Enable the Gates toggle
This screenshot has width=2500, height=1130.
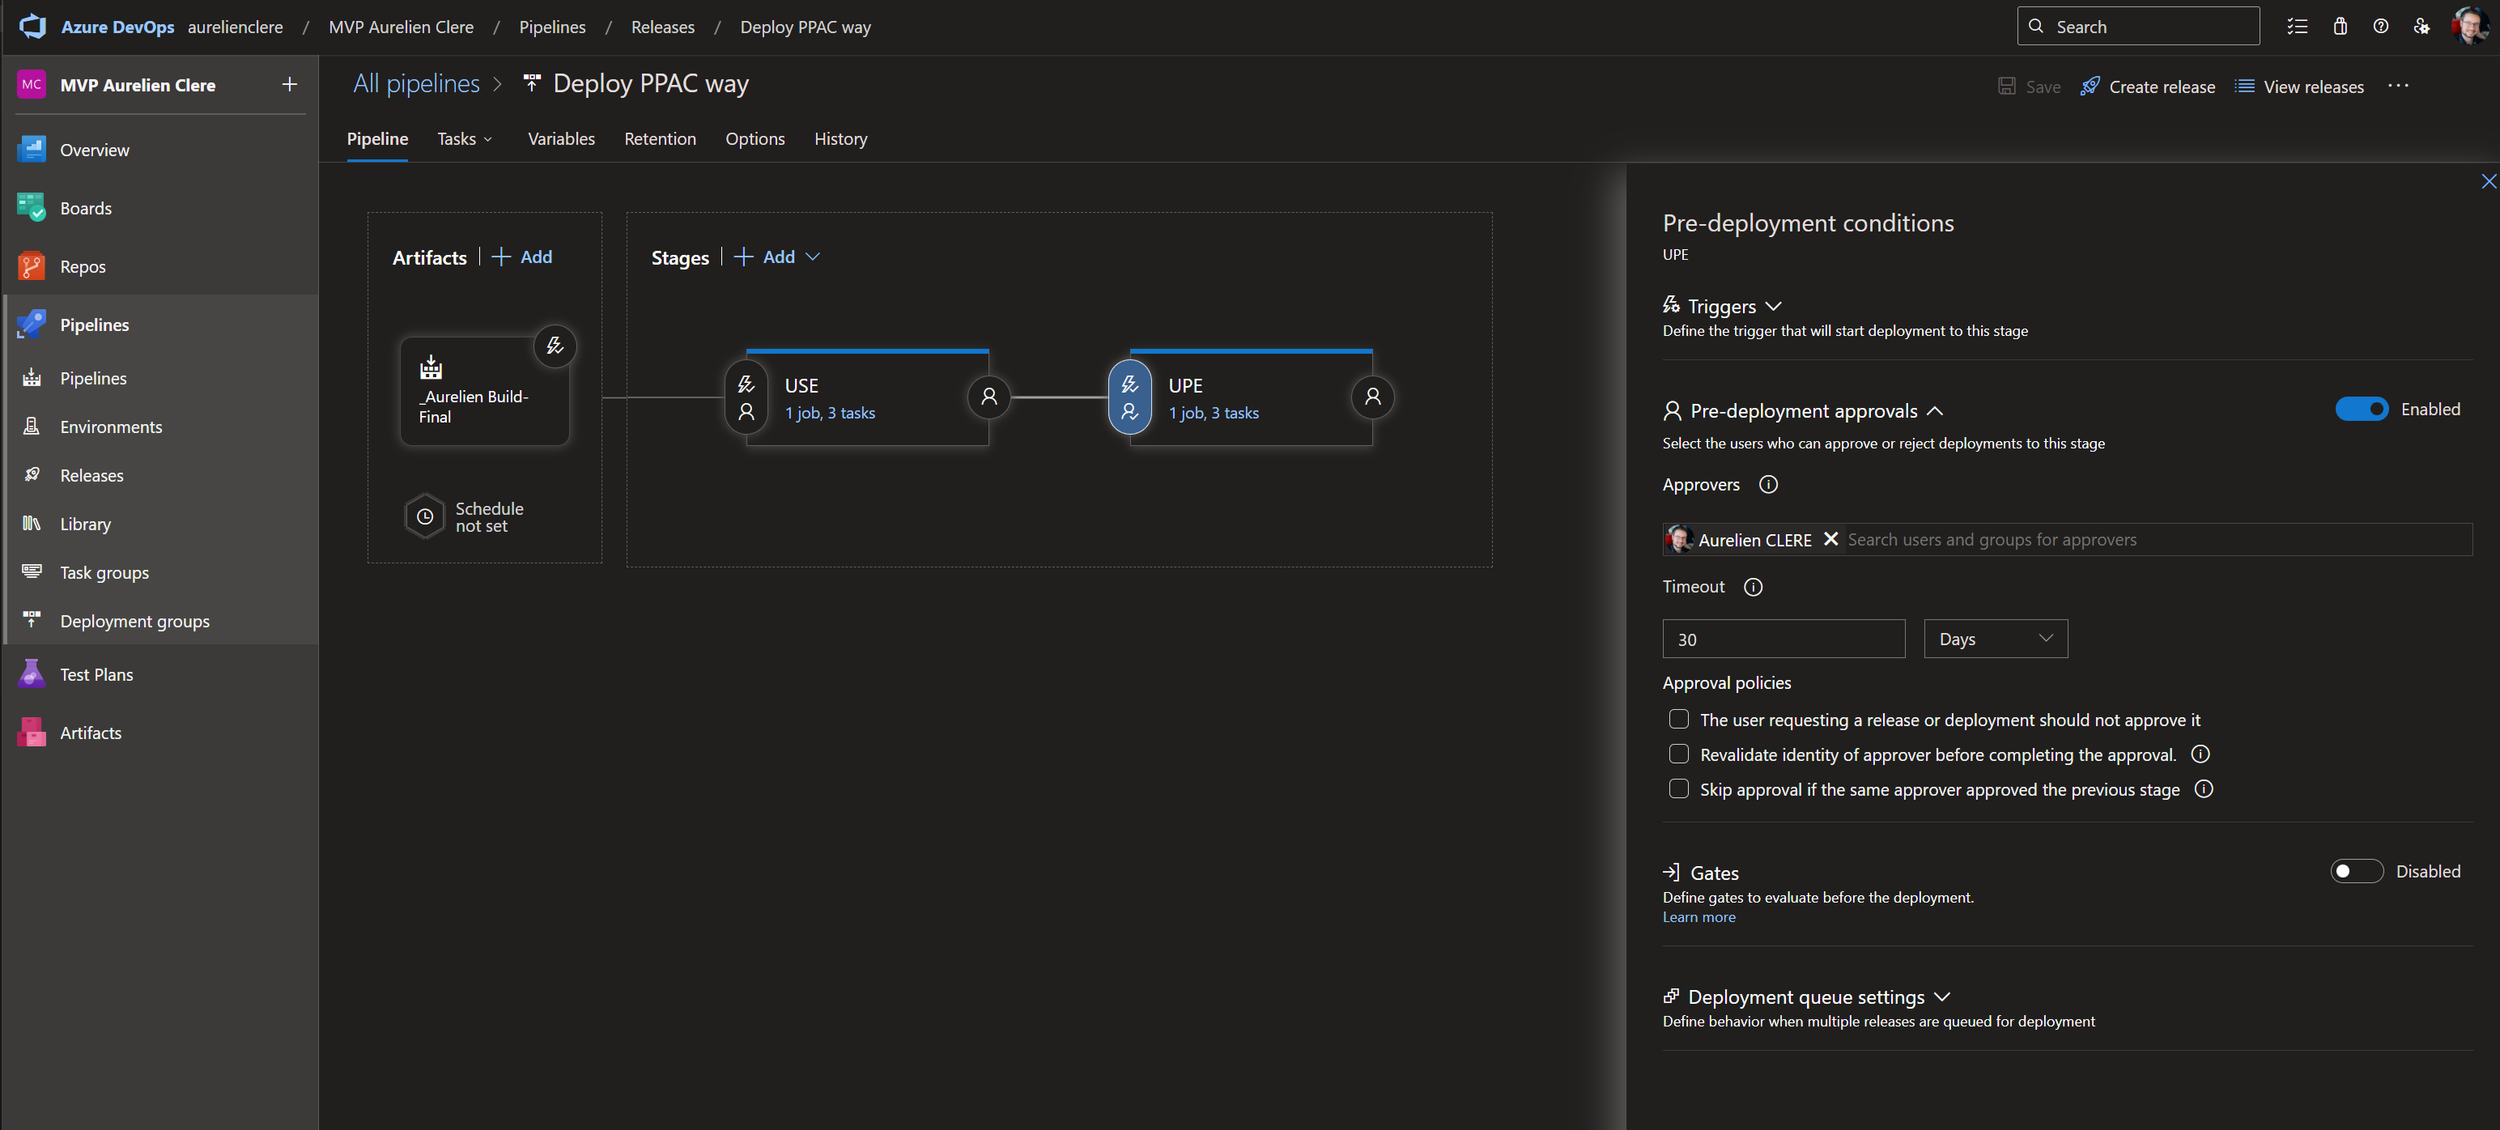pos(2356,871)
